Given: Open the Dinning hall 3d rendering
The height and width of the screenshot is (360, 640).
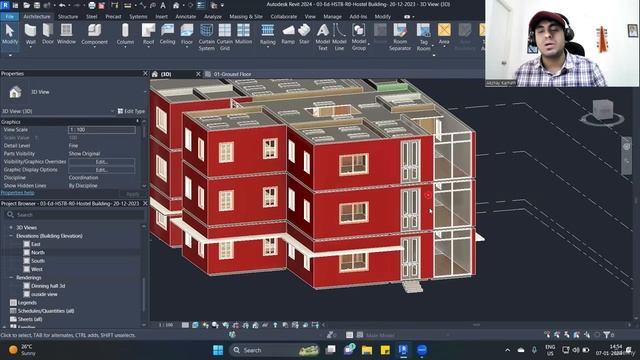Looking at the screenshot, I should pos(48,286).
